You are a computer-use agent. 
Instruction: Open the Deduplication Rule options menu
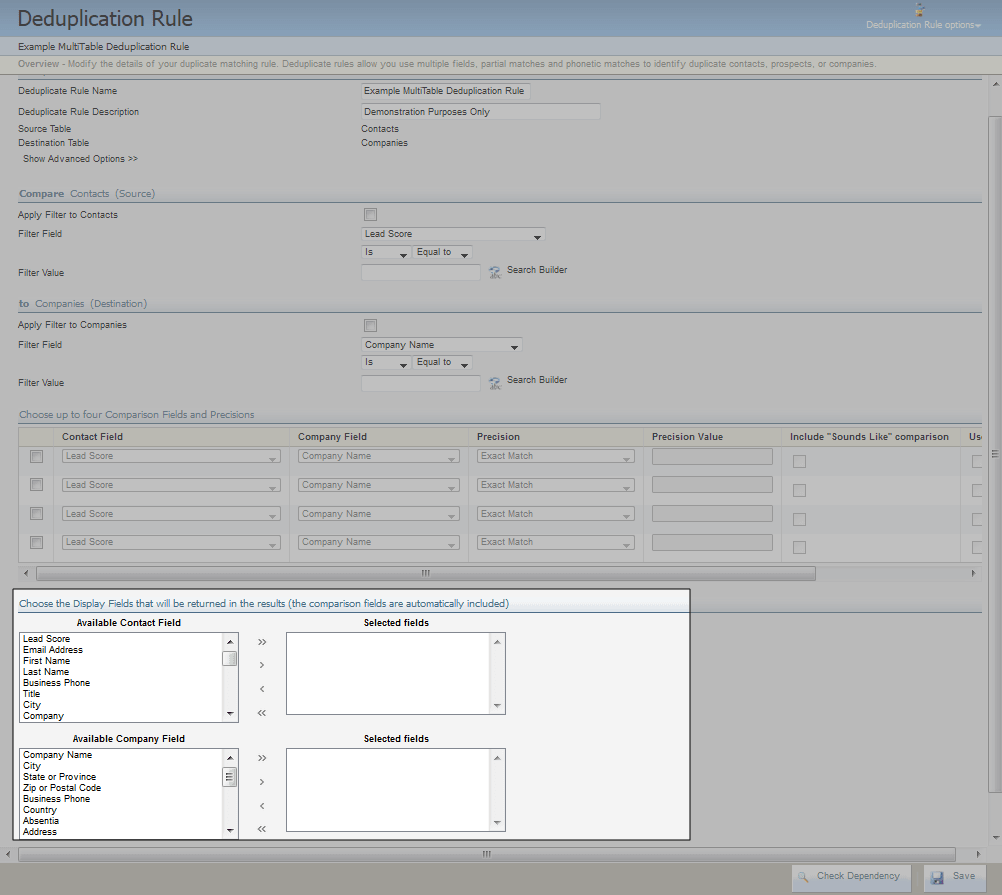click(923, 25)
